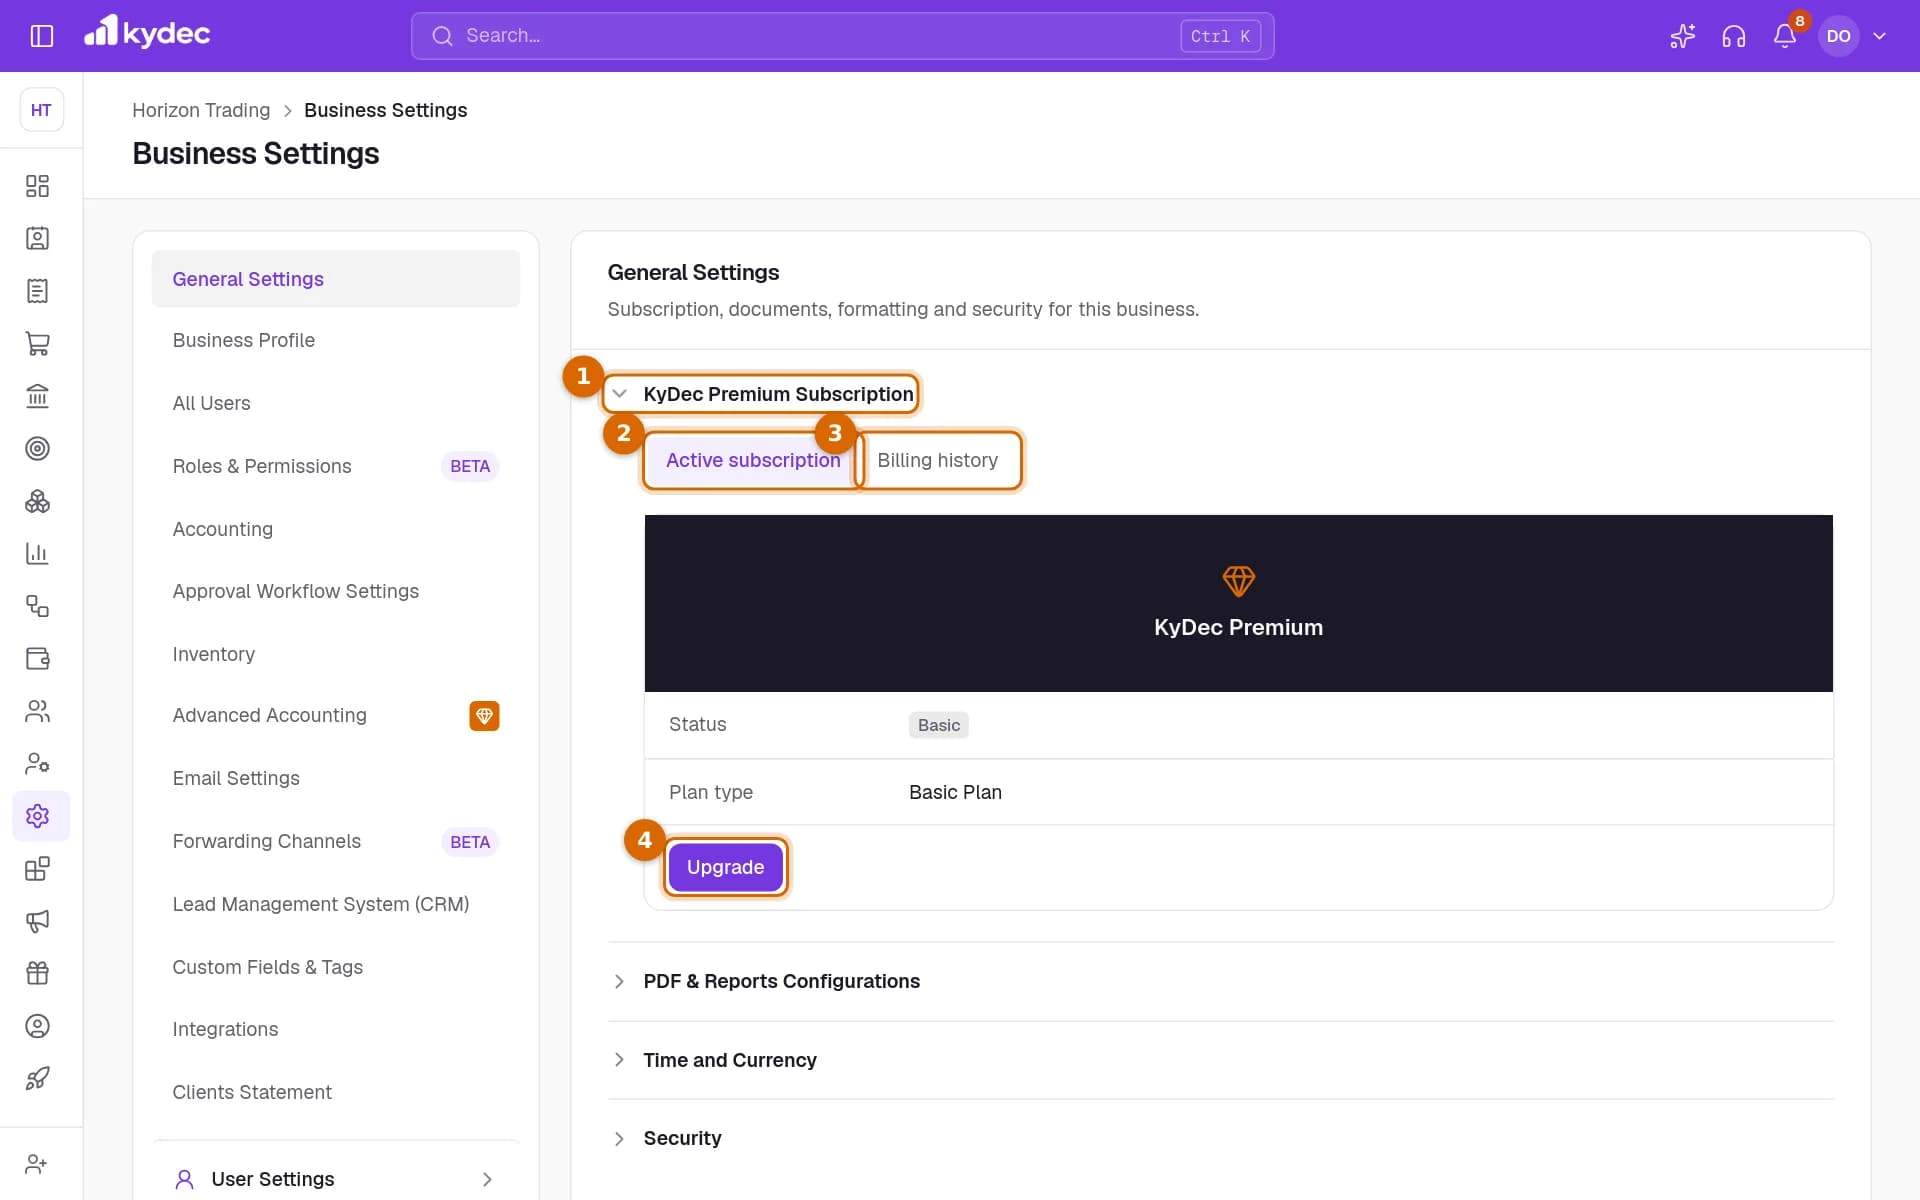1920x1200 pixels.
Task: Click the Basic status badge
Action: pos(939,725)
